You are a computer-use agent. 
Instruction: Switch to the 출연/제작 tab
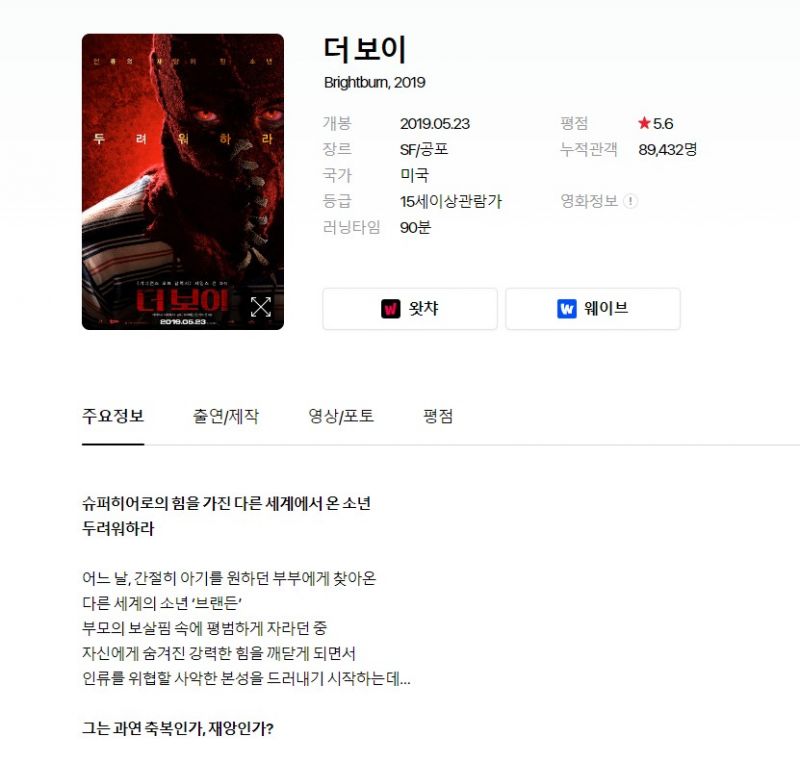tap(226, 416)
